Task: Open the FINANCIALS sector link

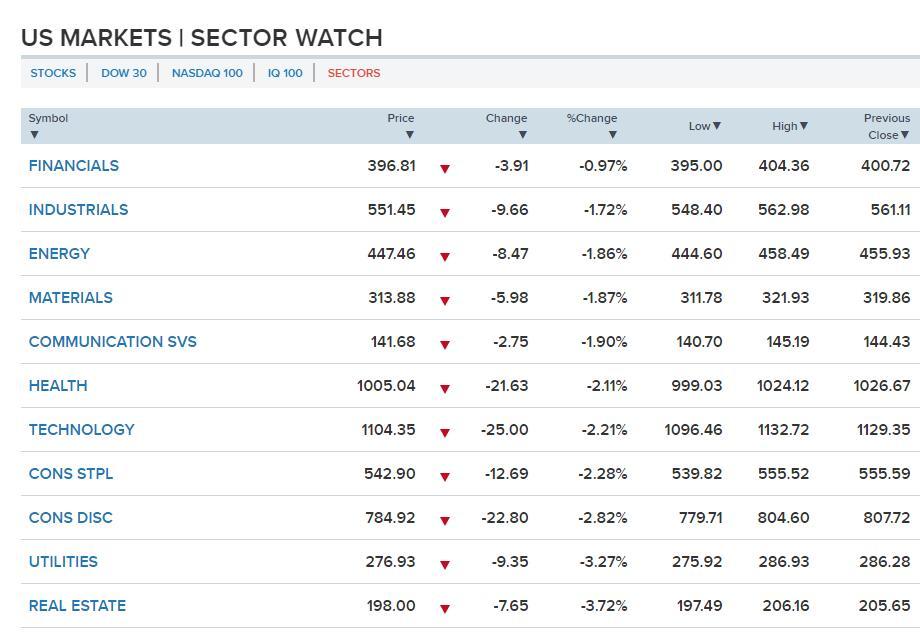Action: tap(74, 166)
